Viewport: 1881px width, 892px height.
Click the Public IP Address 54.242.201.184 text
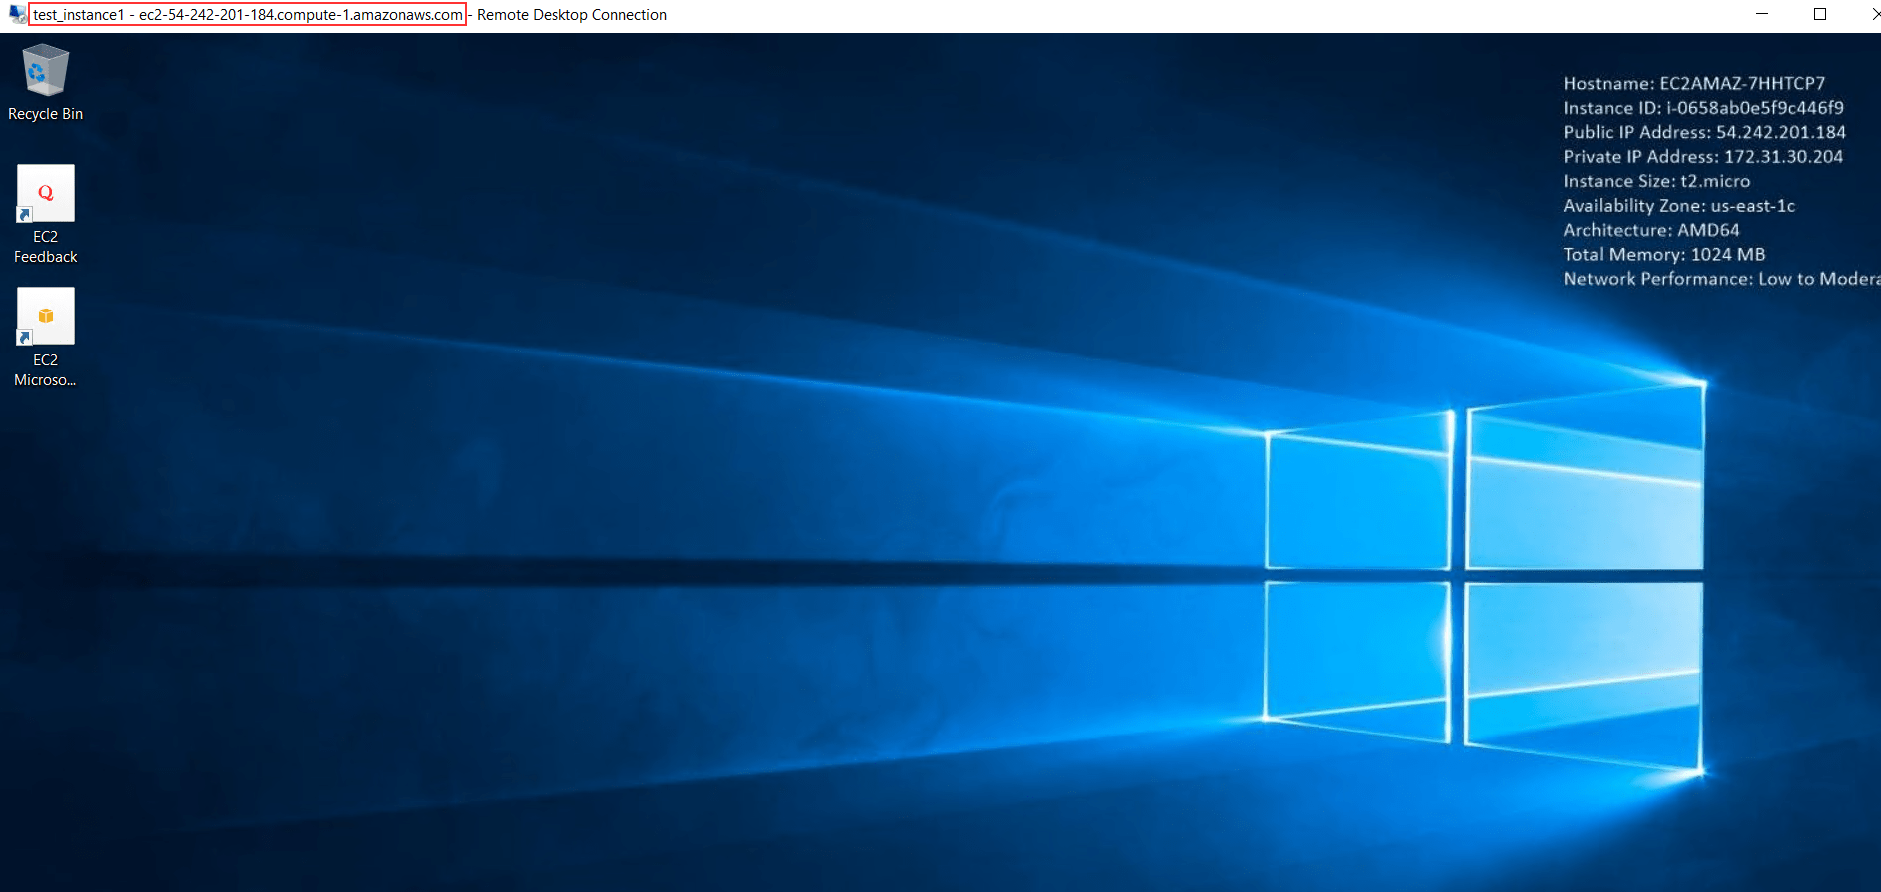pyautogui.click(x=1704, y=132)
